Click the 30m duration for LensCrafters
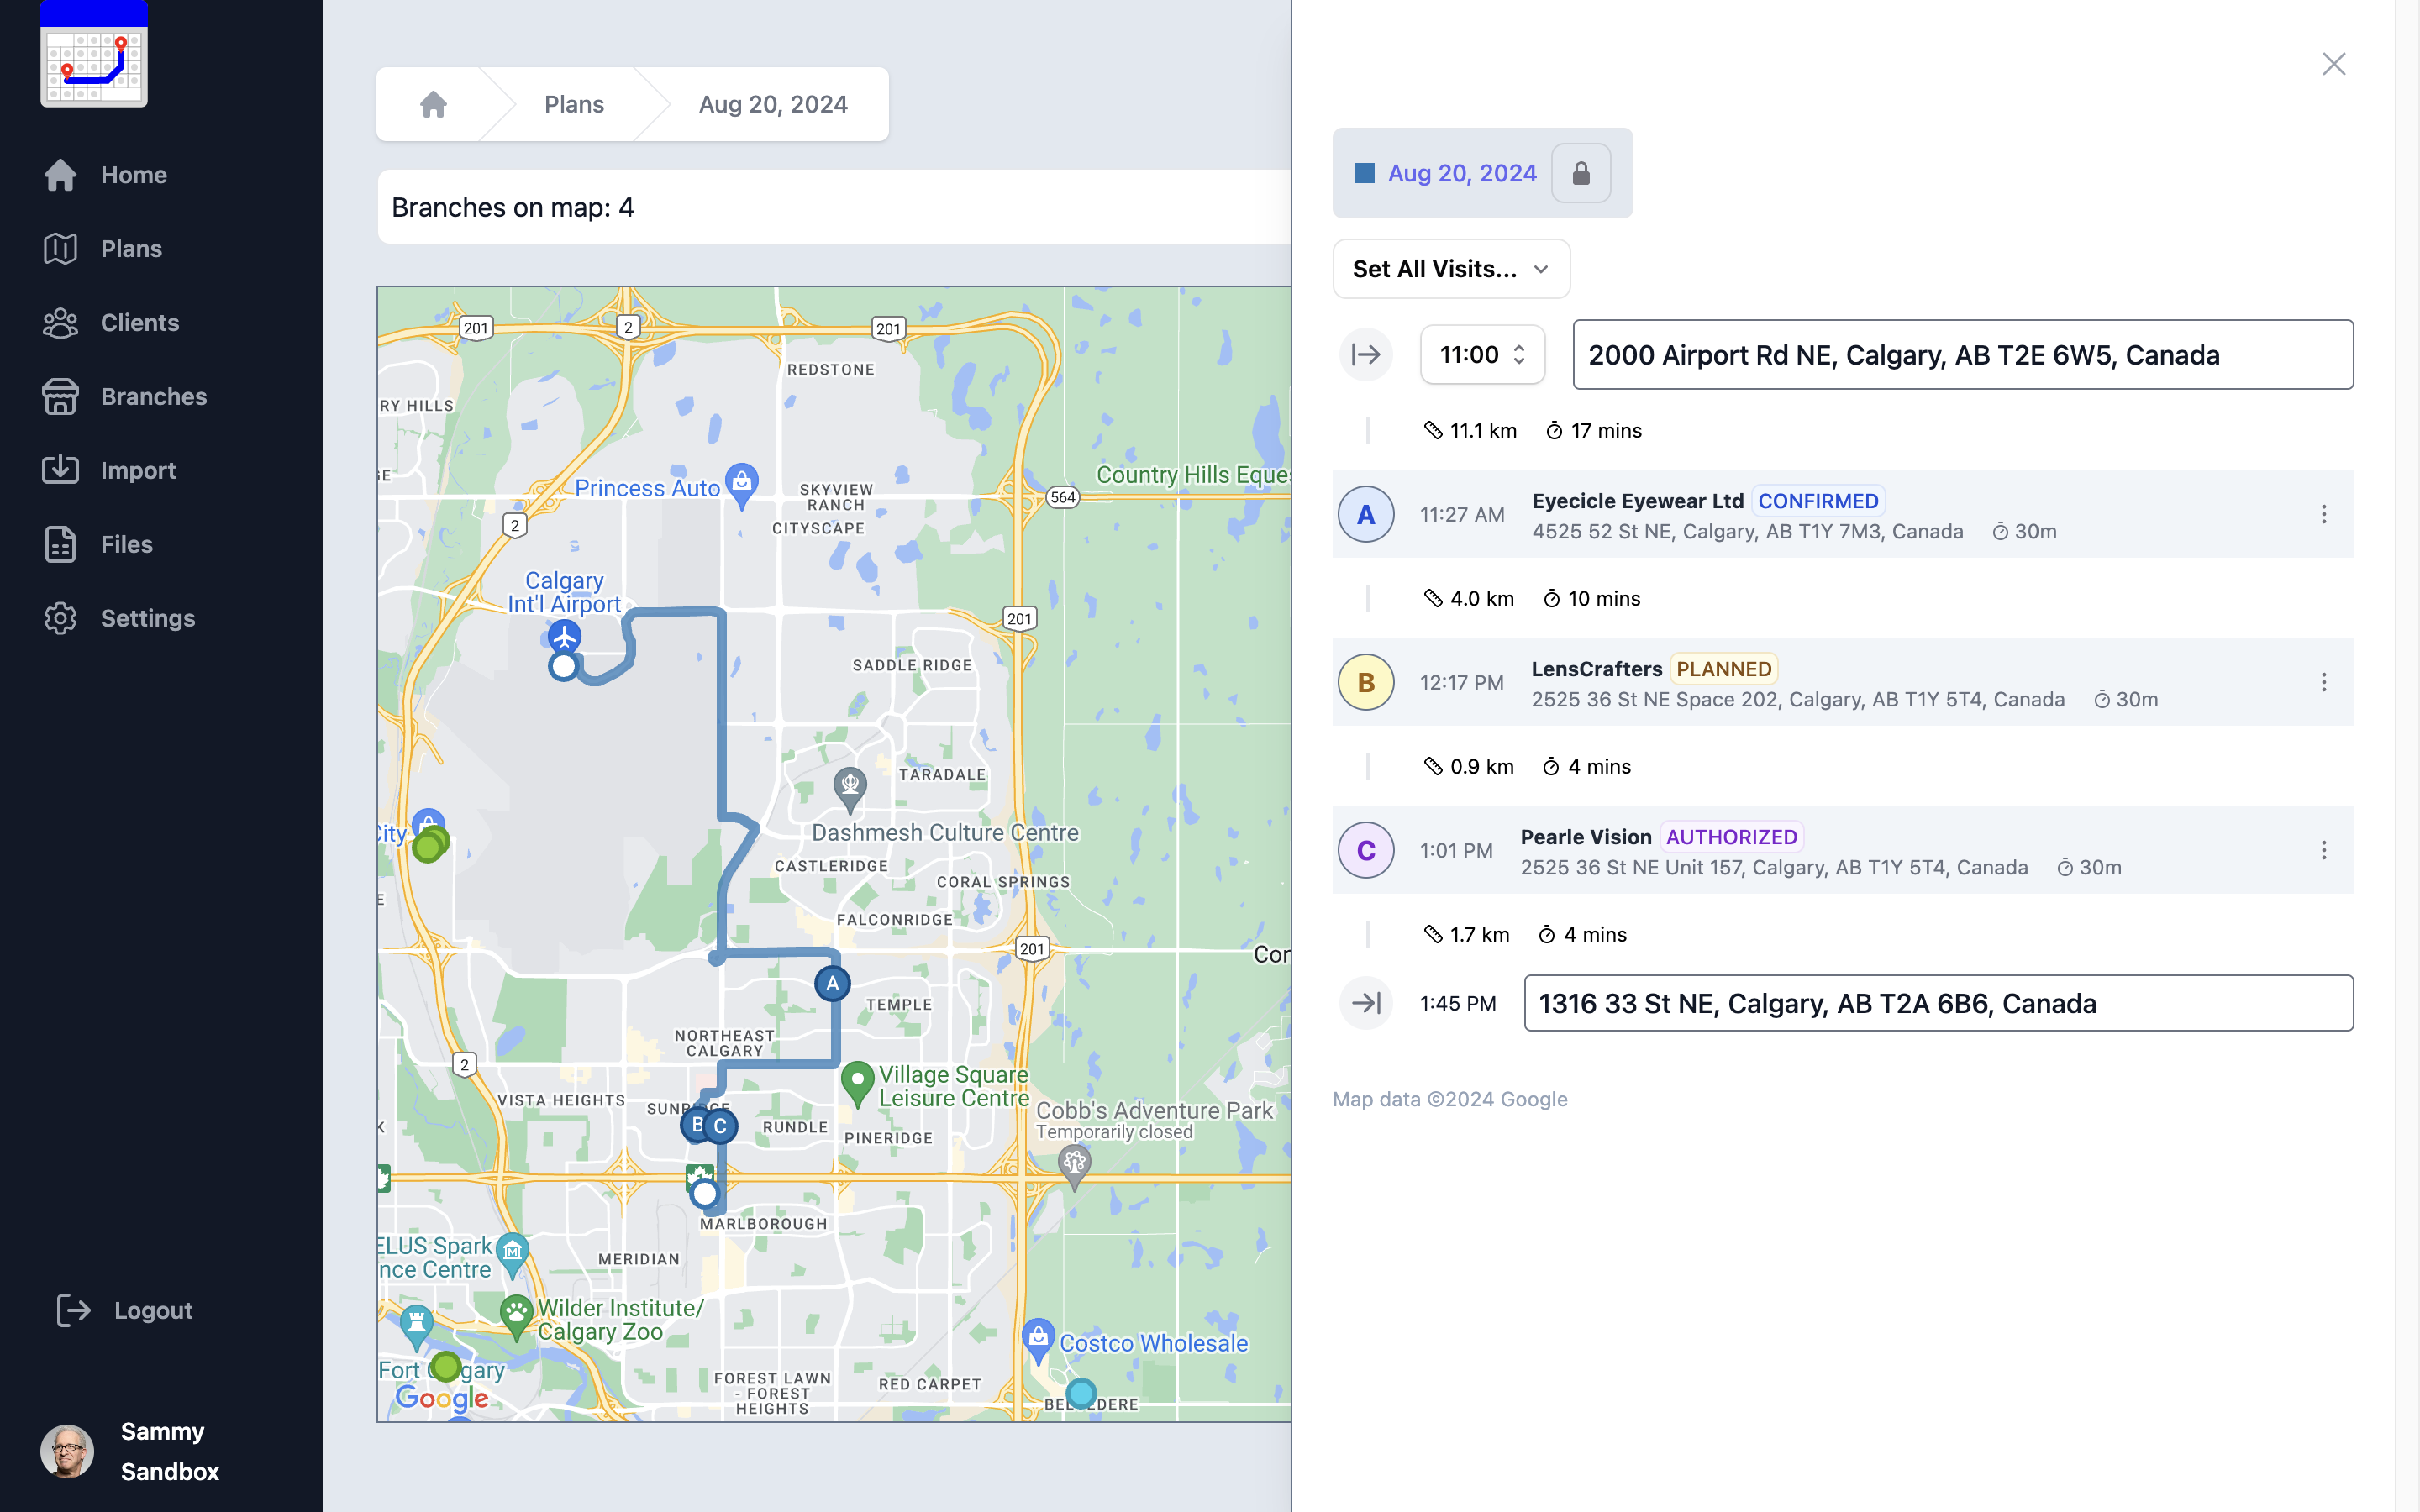Image resolution: width=2420 pixels, height=1512 pixels. coord(2126,700)
